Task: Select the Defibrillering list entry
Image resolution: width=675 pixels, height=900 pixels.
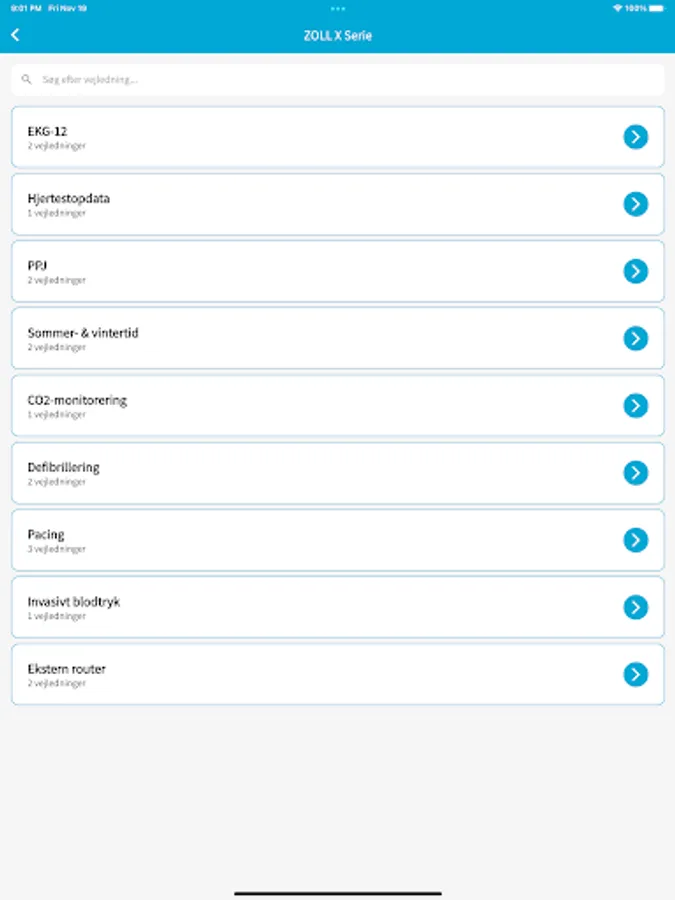Action: [300, 473]
